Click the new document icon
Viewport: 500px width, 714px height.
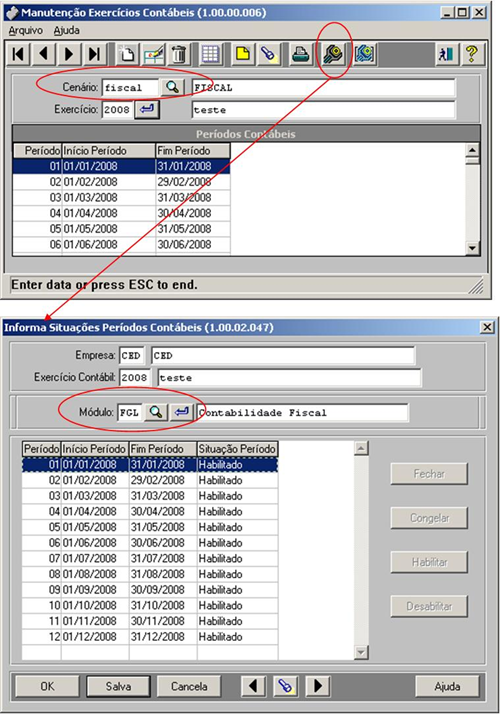click(127, 54)
